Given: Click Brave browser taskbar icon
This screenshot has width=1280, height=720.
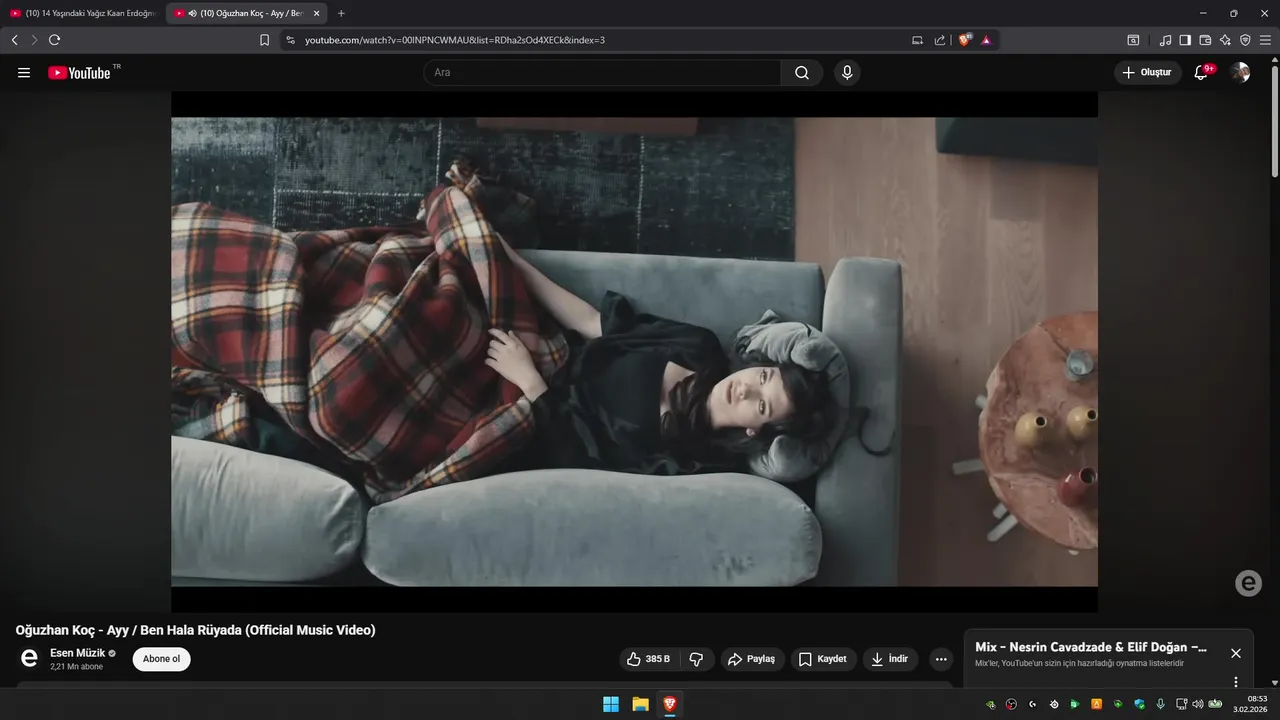Looking at the screenshot, I should click(669, 704).
